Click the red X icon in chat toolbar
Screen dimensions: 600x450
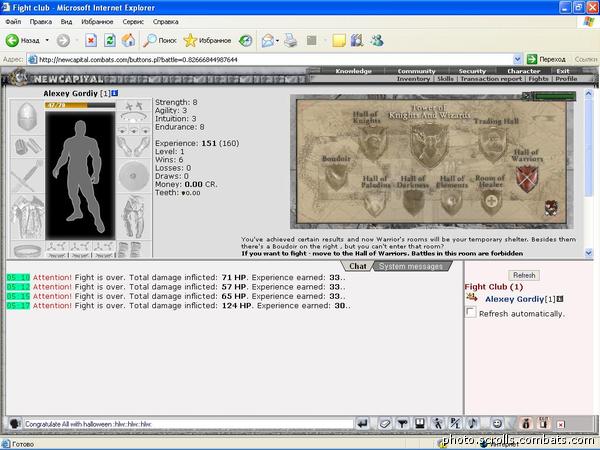coord(560,424)
